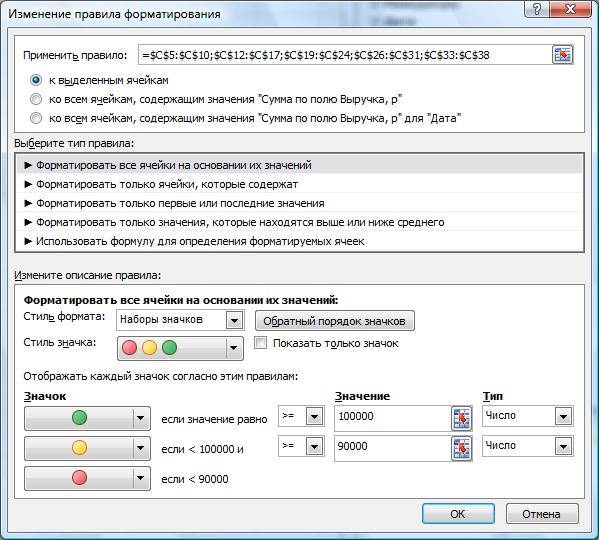Click the help question mark button in title bar
The height and width of the screenshot is (540, 599).
[537, 9]
